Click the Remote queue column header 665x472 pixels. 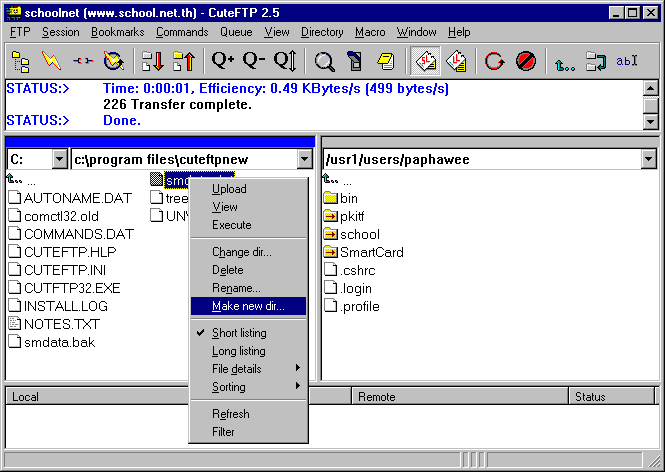pyautogui.click(x=460, y=397)
